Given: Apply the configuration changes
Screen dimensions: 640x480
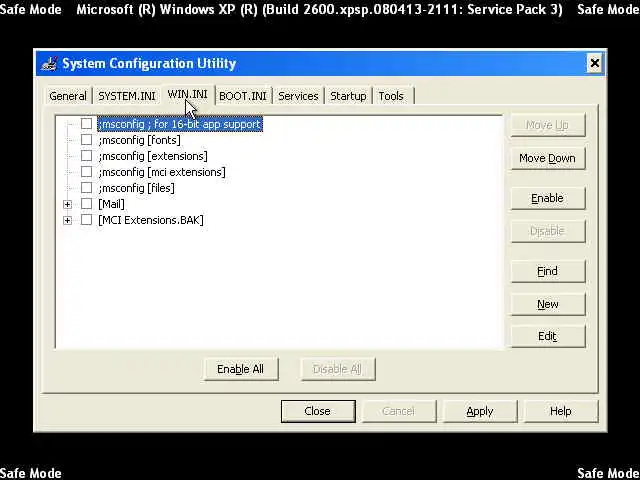Looking at the screenshot, I should coord(480,411).
